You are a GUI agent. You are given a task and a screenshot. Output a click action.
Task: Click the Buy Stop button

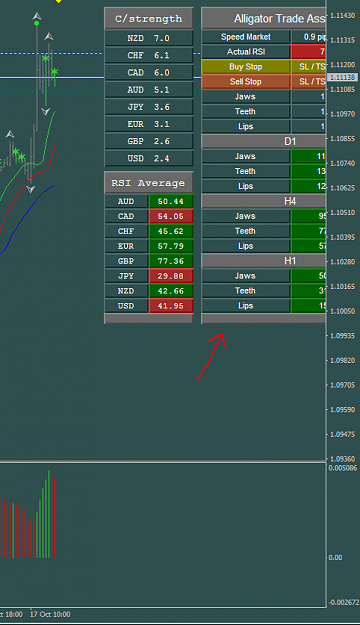[246, 67]
